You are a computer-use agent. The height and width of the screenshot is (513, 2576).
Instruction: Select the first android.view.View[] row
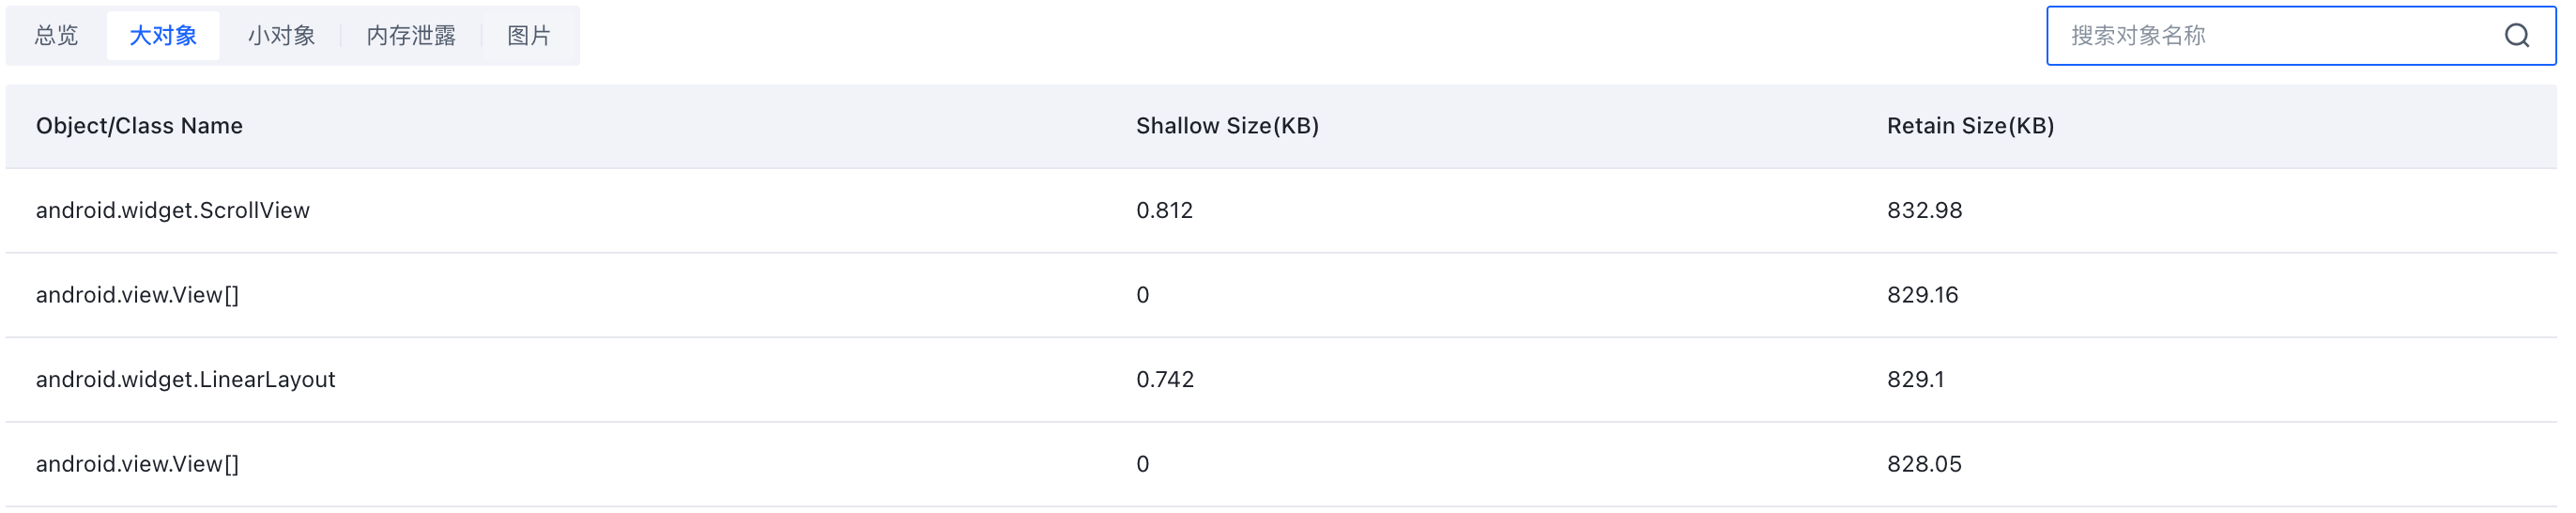pyautogui.click(x=1281, y=295)
